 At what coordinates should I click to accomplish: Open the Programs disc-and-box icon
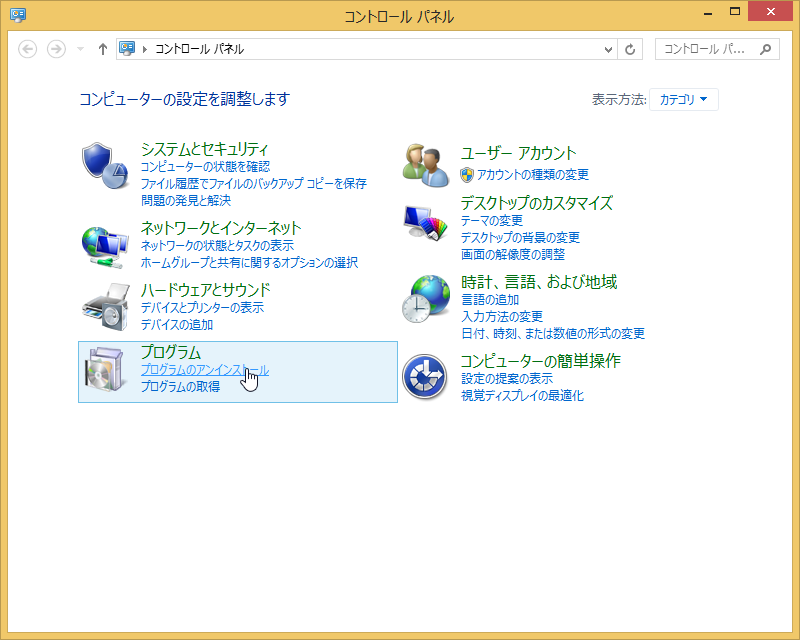tap(106, 371)
